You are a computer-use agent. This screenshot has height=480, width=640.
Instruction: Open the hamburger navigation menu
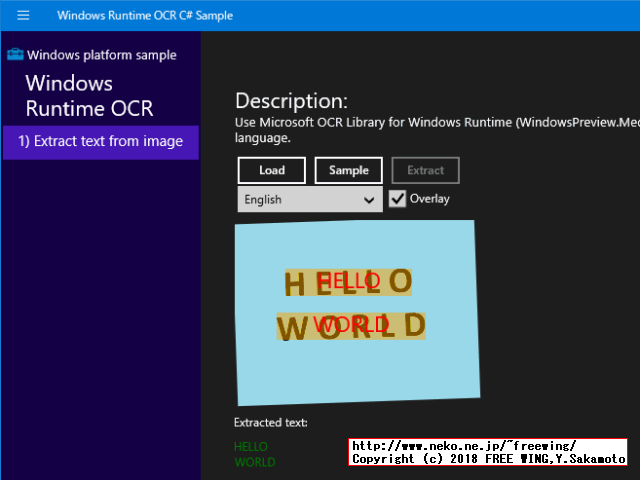[23, 16]
